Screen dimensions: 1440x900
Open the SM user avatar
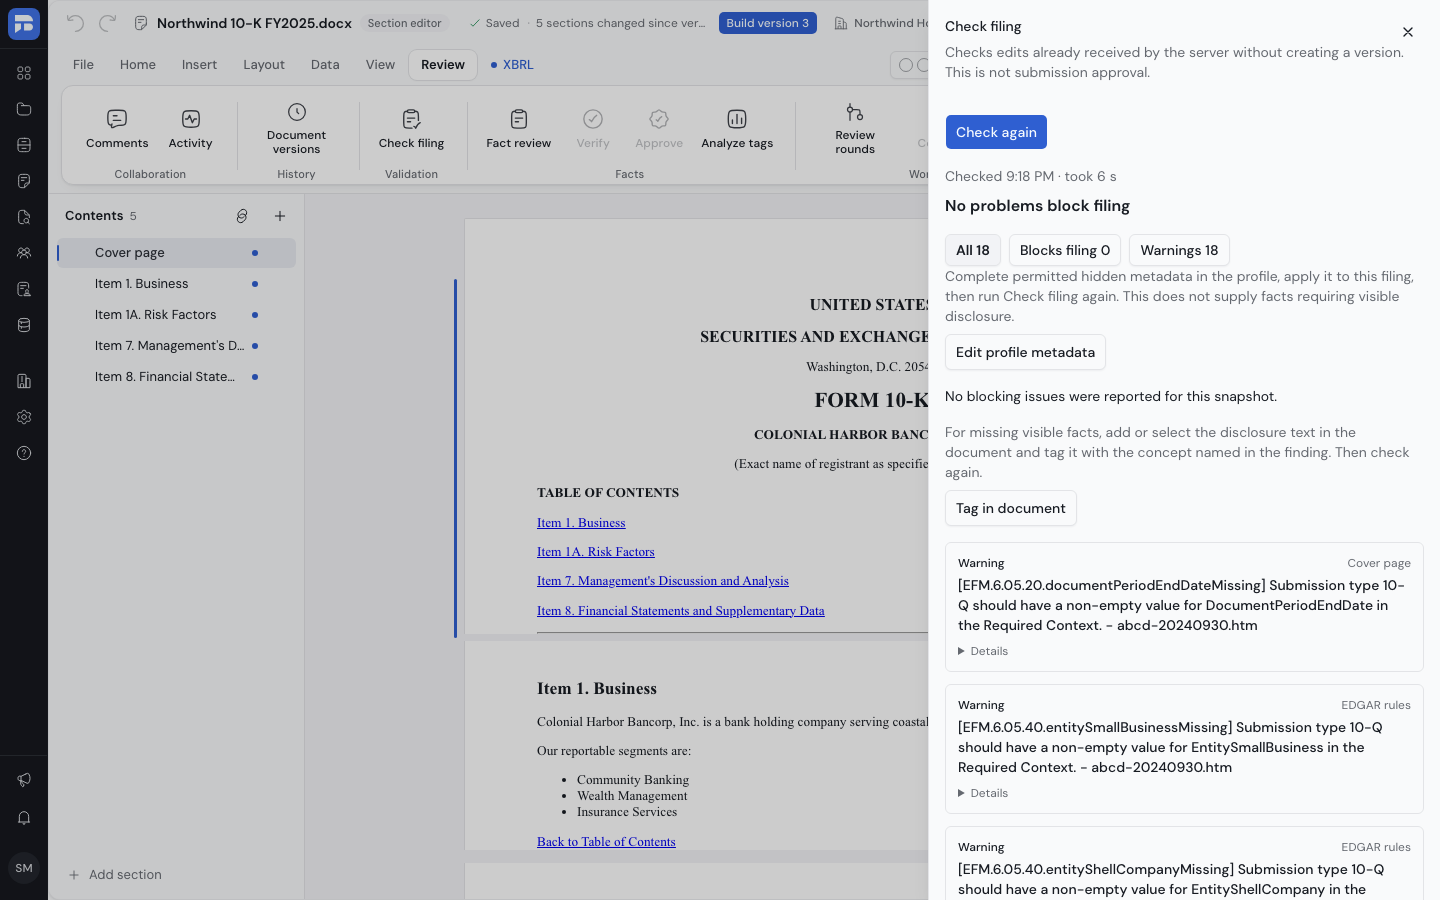tap(24, 868)
